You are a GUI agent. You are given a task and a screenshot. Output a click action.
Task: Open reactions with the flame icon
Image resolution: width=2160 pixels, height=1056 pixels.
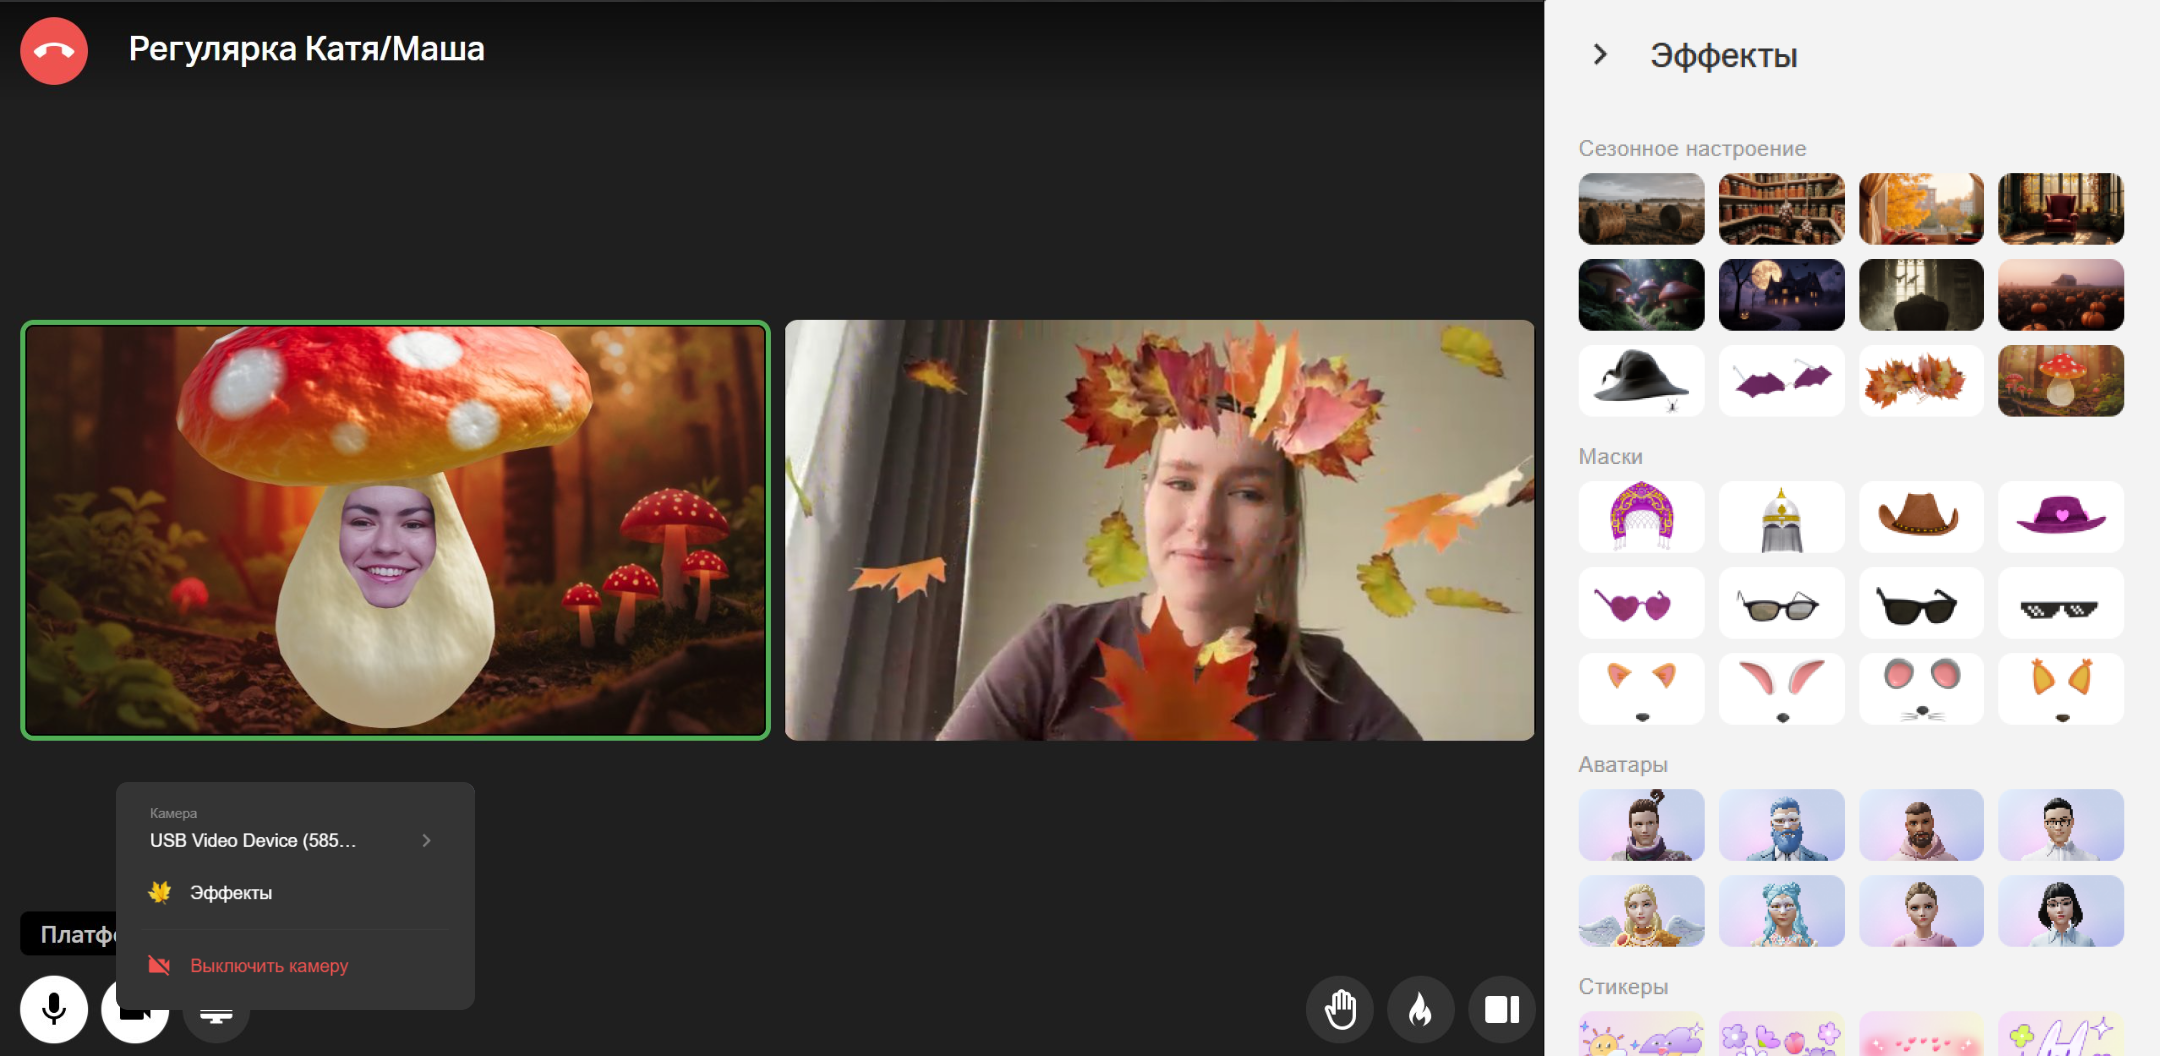(x=1420, y=1010)
